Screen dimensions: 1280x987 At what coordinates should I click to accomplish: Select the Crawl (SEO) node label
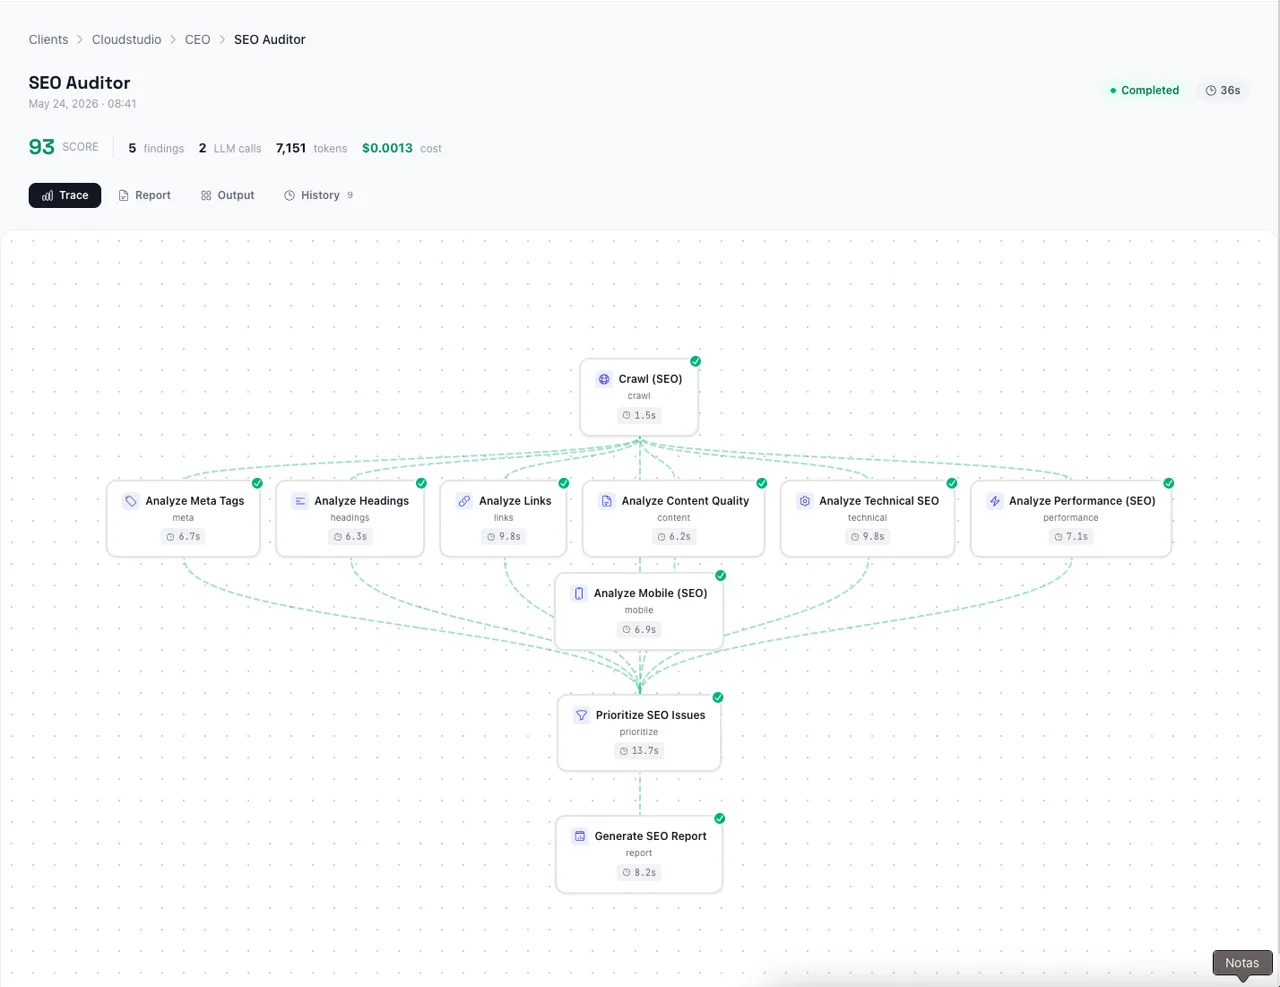pyautogui.click(x=650, y=379)
